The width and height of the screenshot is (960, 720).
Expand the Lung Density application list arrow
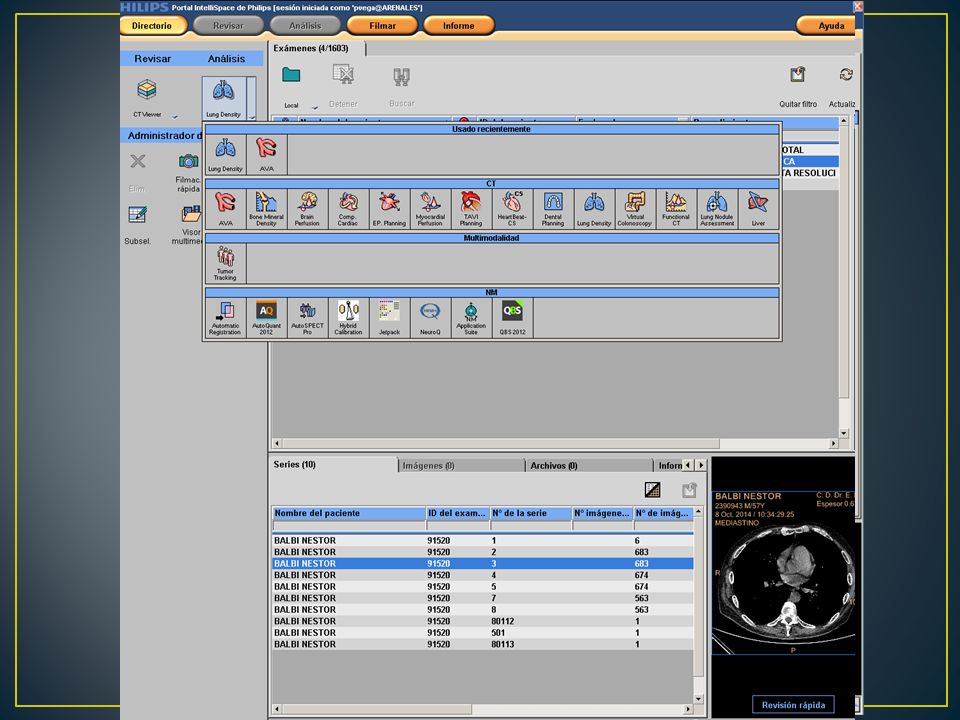pos(252,98)
